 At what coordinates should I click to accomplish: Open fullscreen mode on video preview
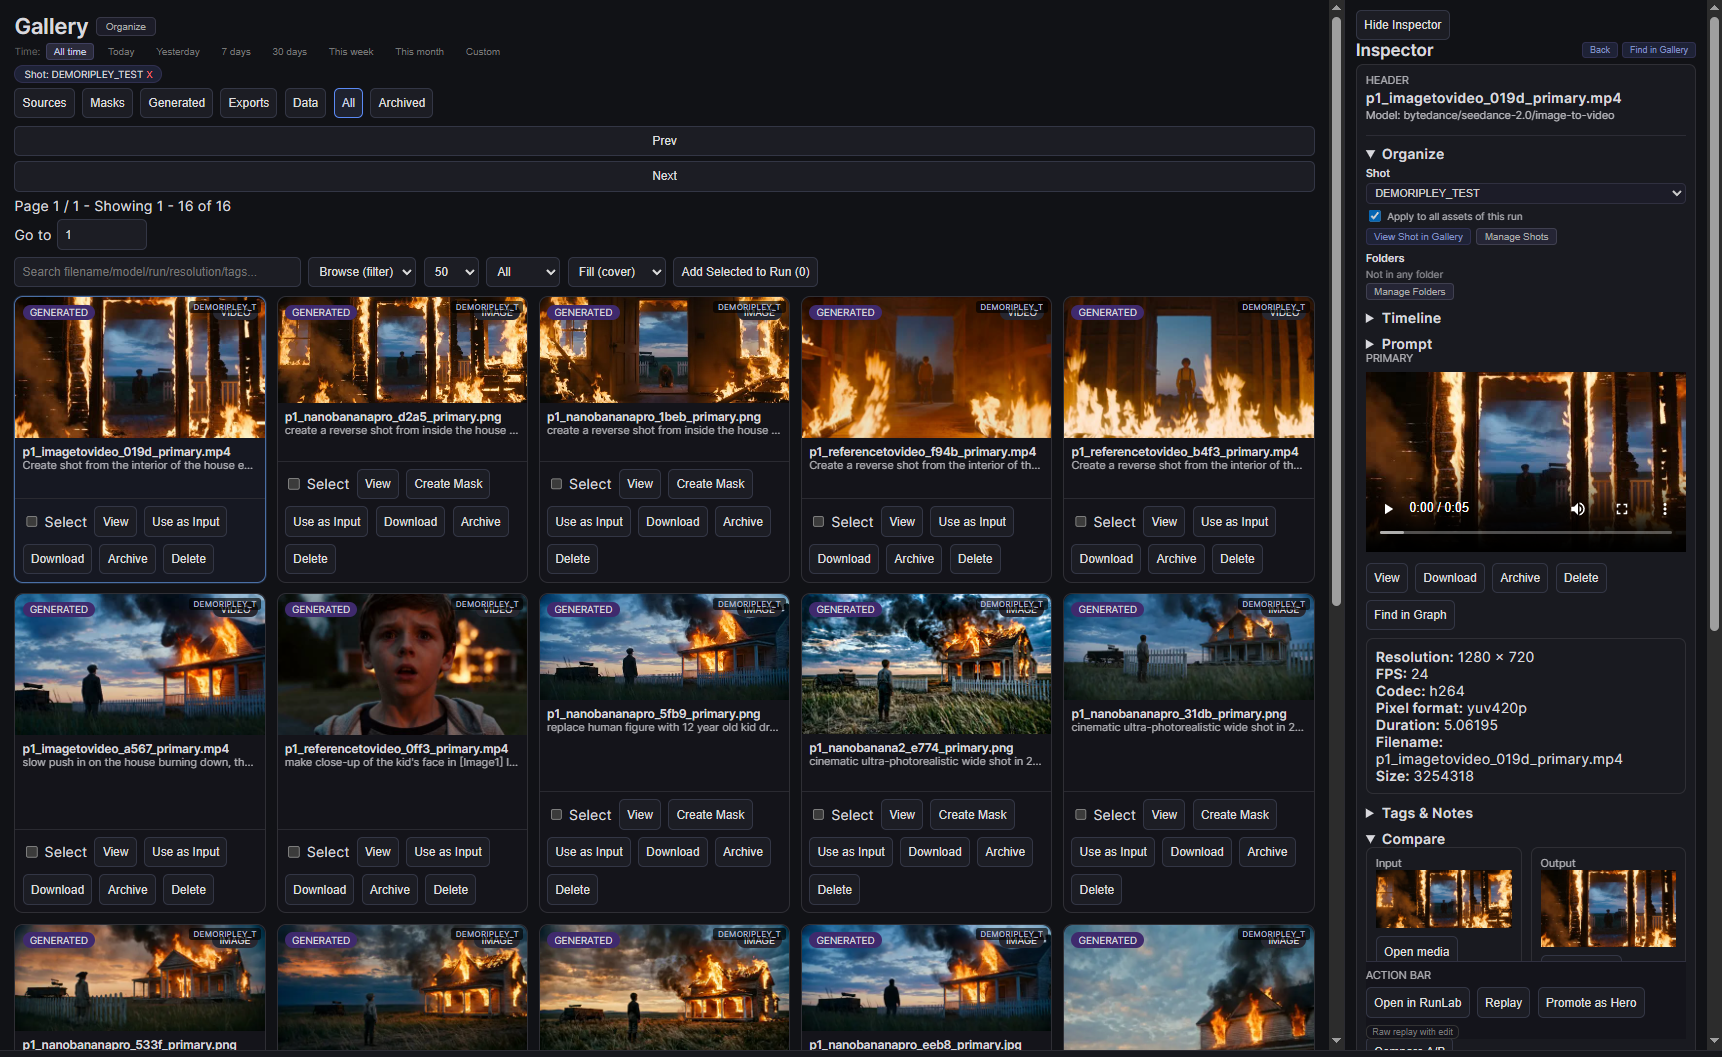(x=1622, y=508)
